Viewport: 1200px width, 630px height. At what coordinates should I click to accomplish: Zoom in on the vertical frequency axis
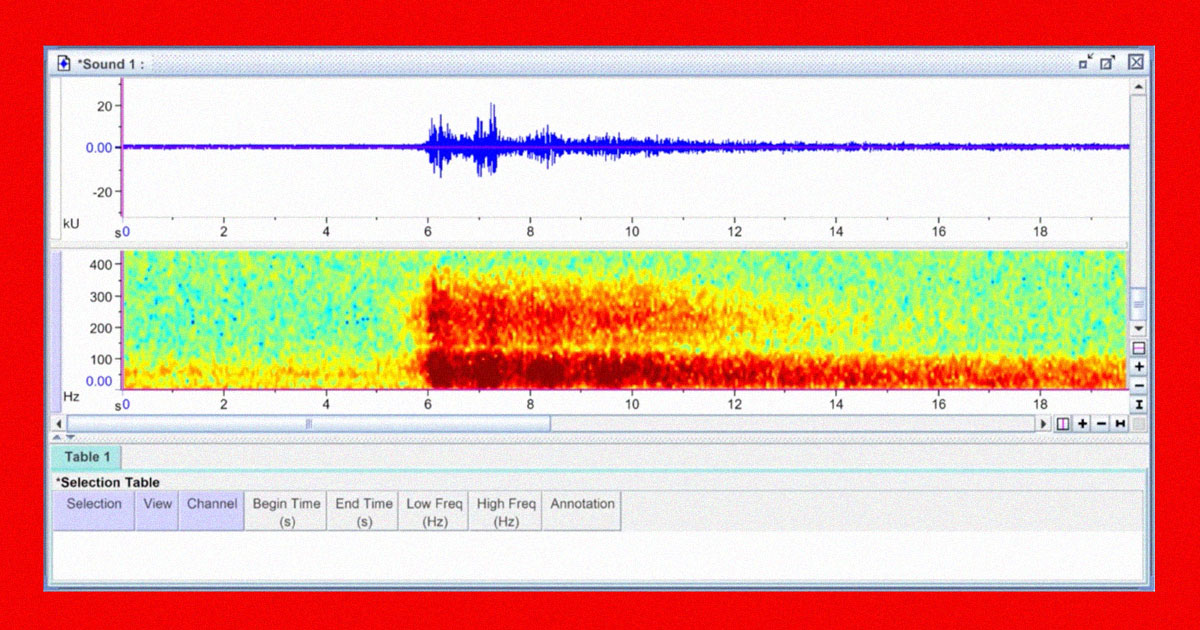coord(1138,367)
